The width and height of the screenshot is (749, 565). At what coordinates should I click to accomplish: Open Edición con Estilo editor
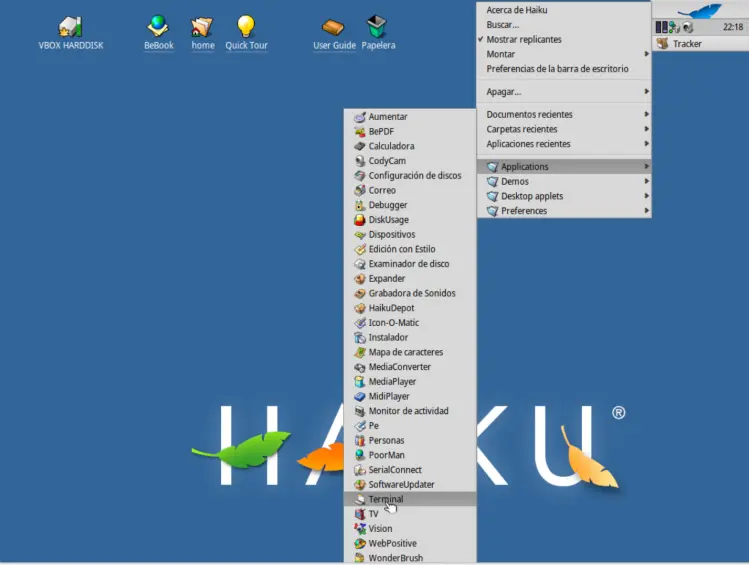[x=410, y=249]
